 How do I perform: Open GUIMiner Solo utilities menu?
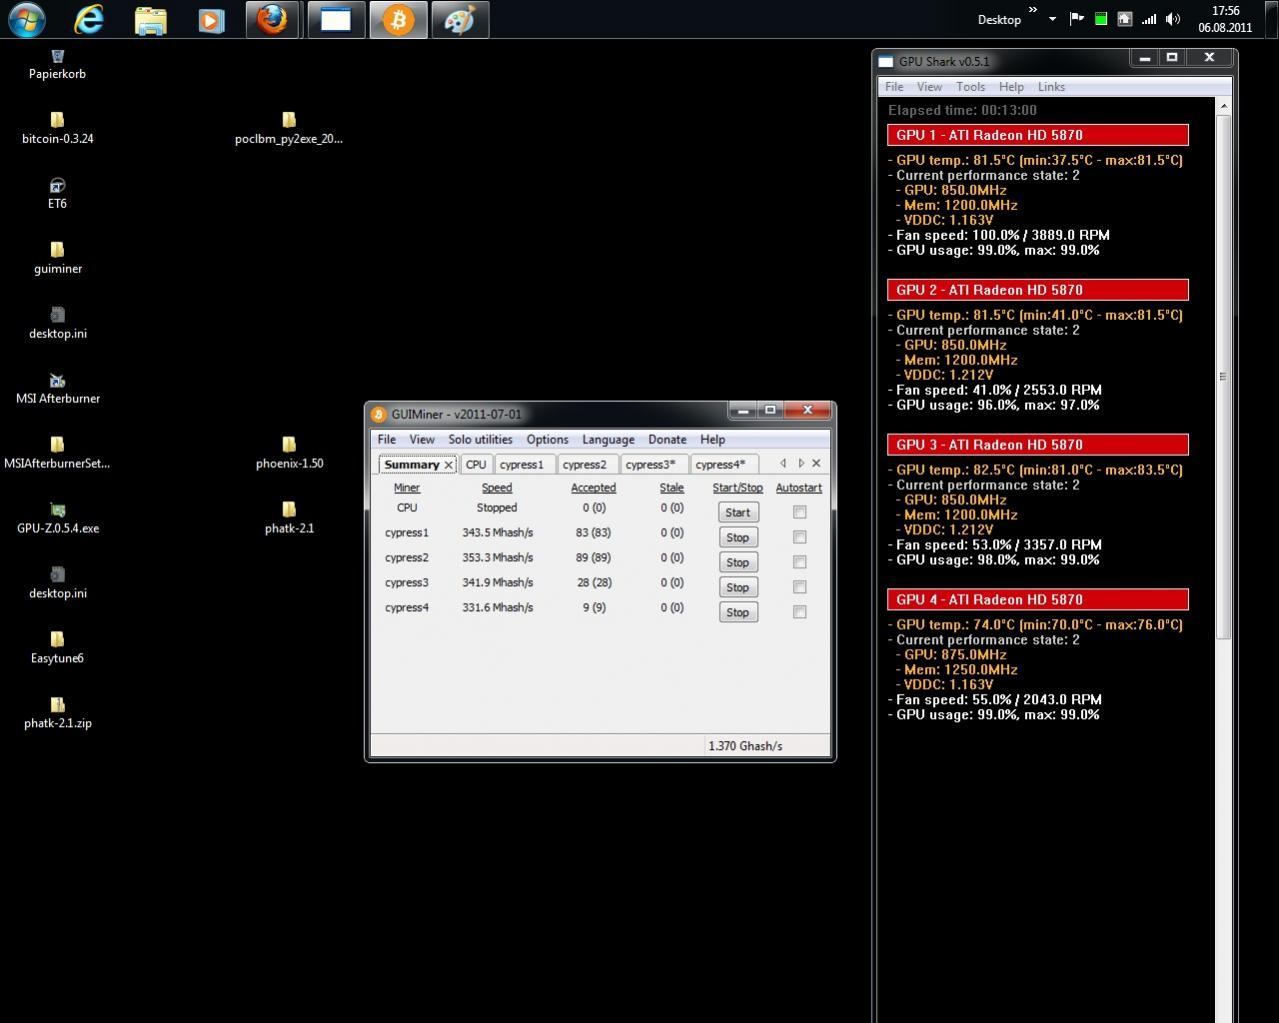click(480, 440)
